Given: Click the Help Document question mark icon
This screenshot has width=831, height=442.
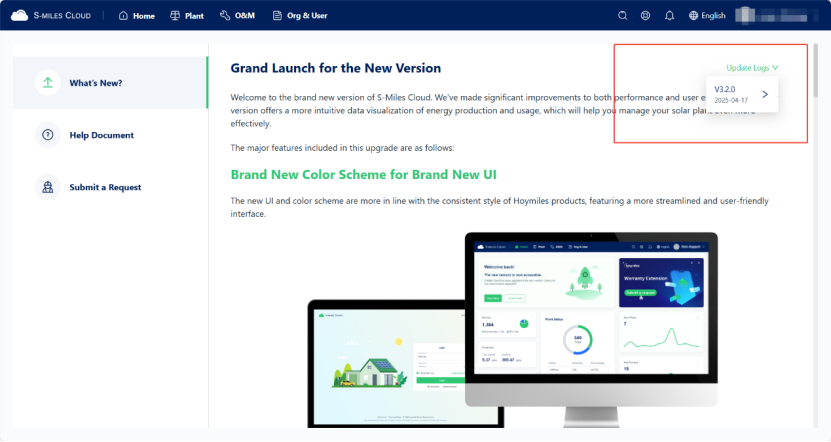Looking at the screenshot, I should (x=48, y=135).
